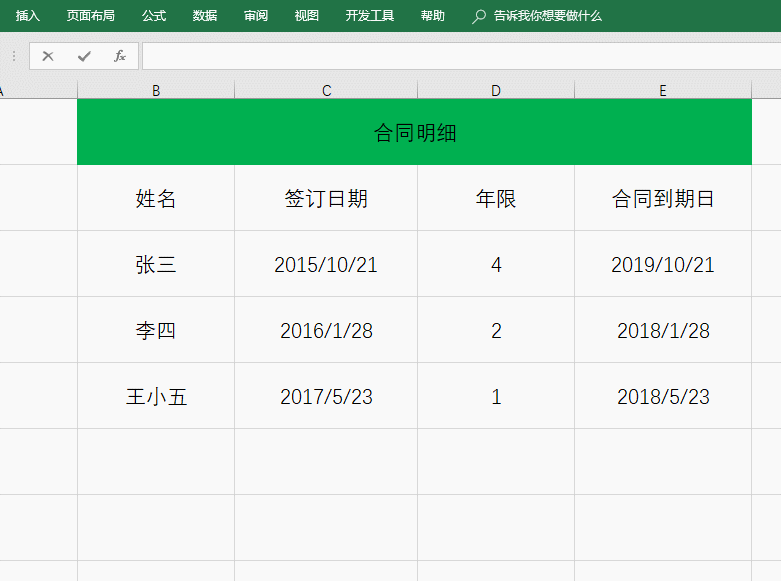Select column E header
This screenshot has height=581, width=781.
click(x=663, y=90)
